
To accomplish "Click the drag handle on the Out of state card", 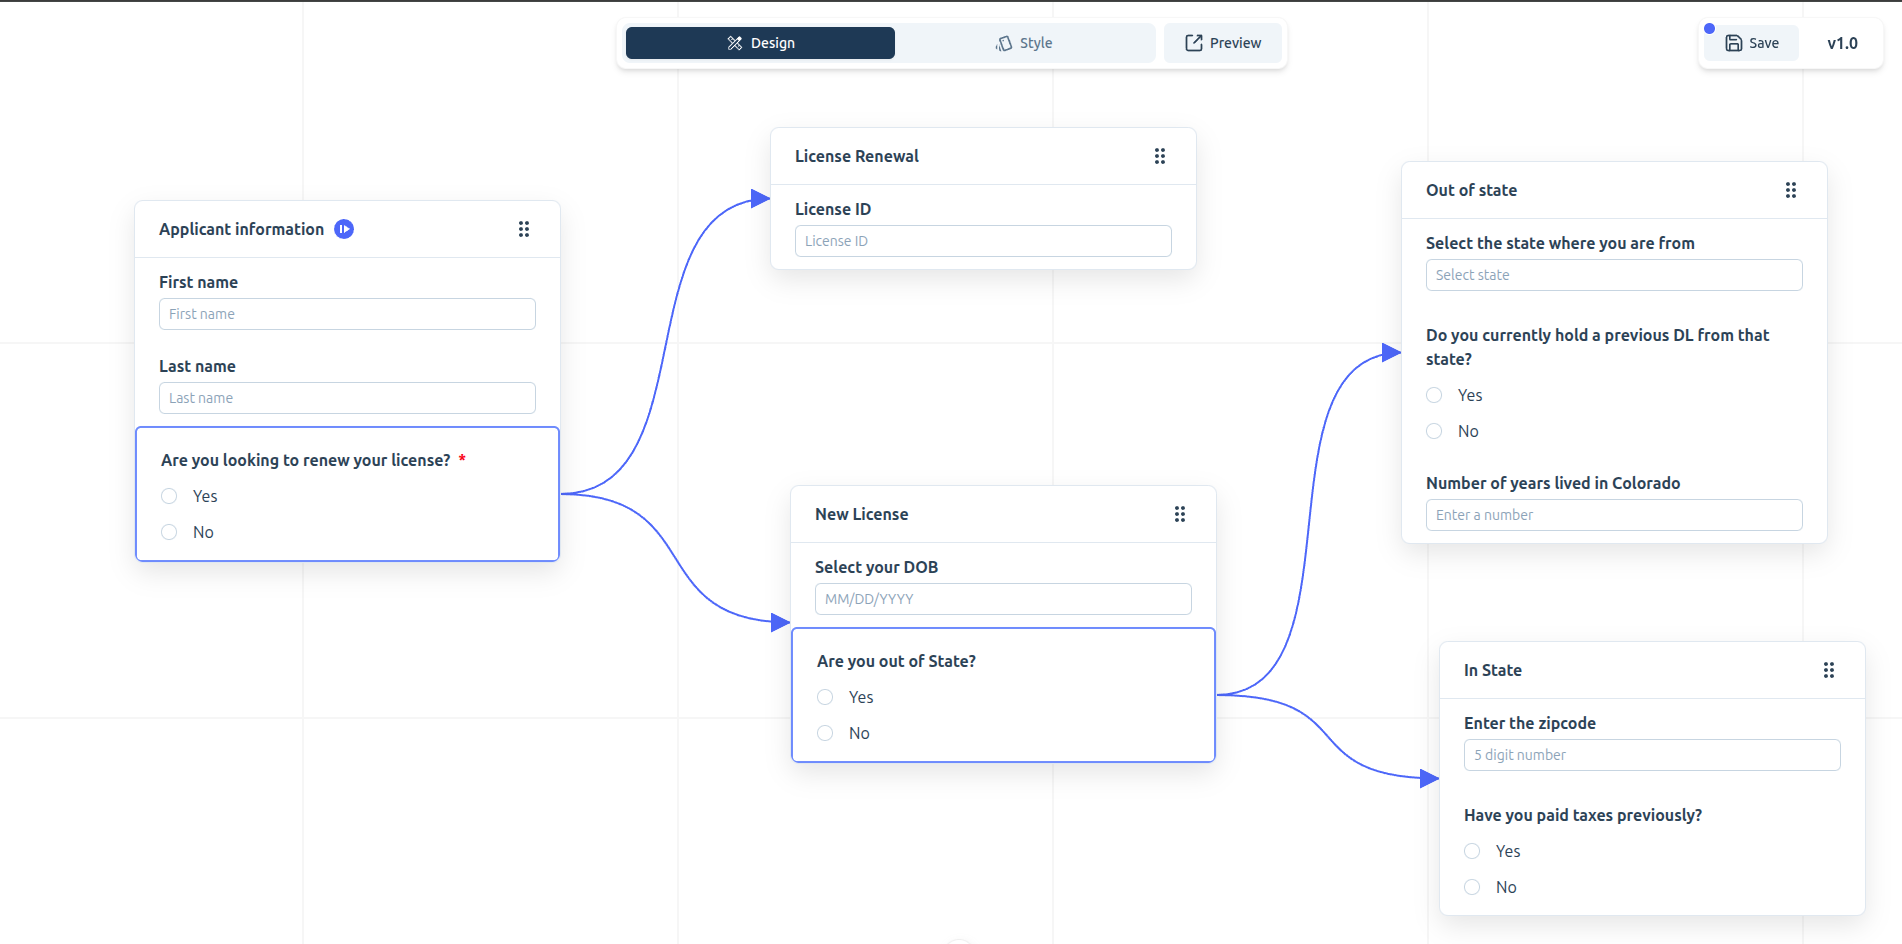I will click(x=1790, y=190).
